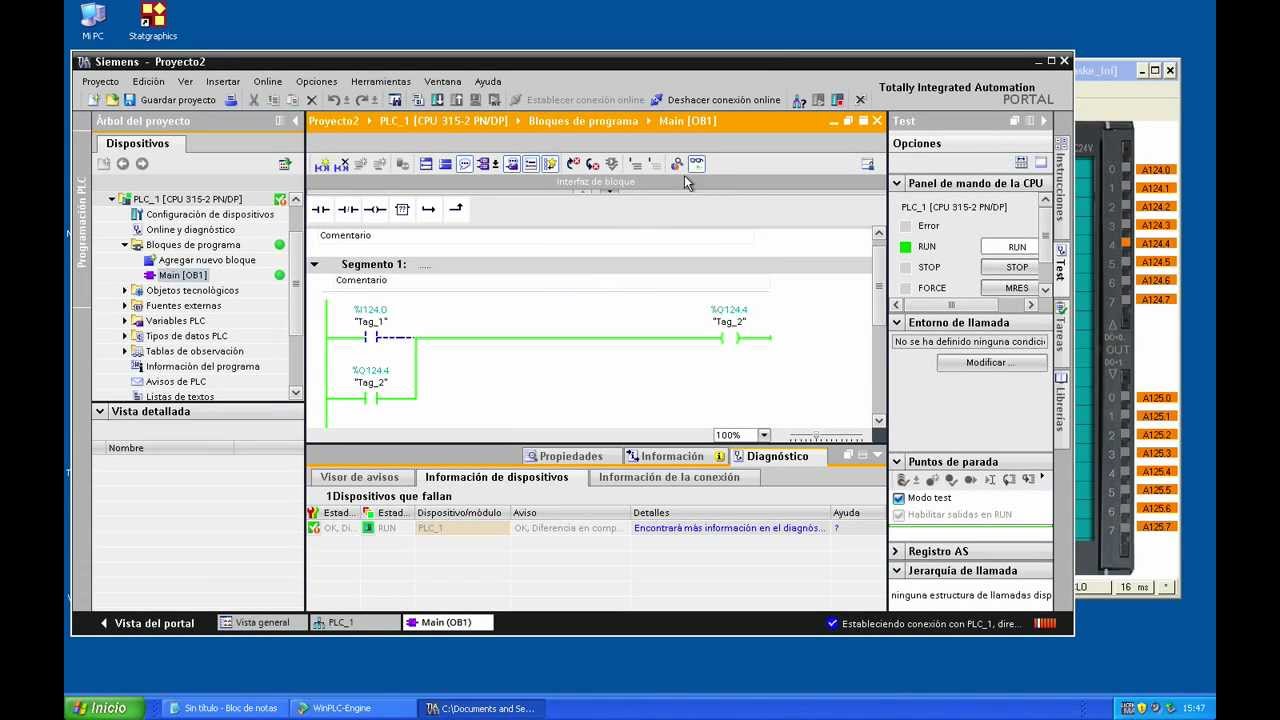Collapse the project tree panel with arrow
This screenshot has height=720, width=1280.
pyautogui.click(x=296, y=121)
